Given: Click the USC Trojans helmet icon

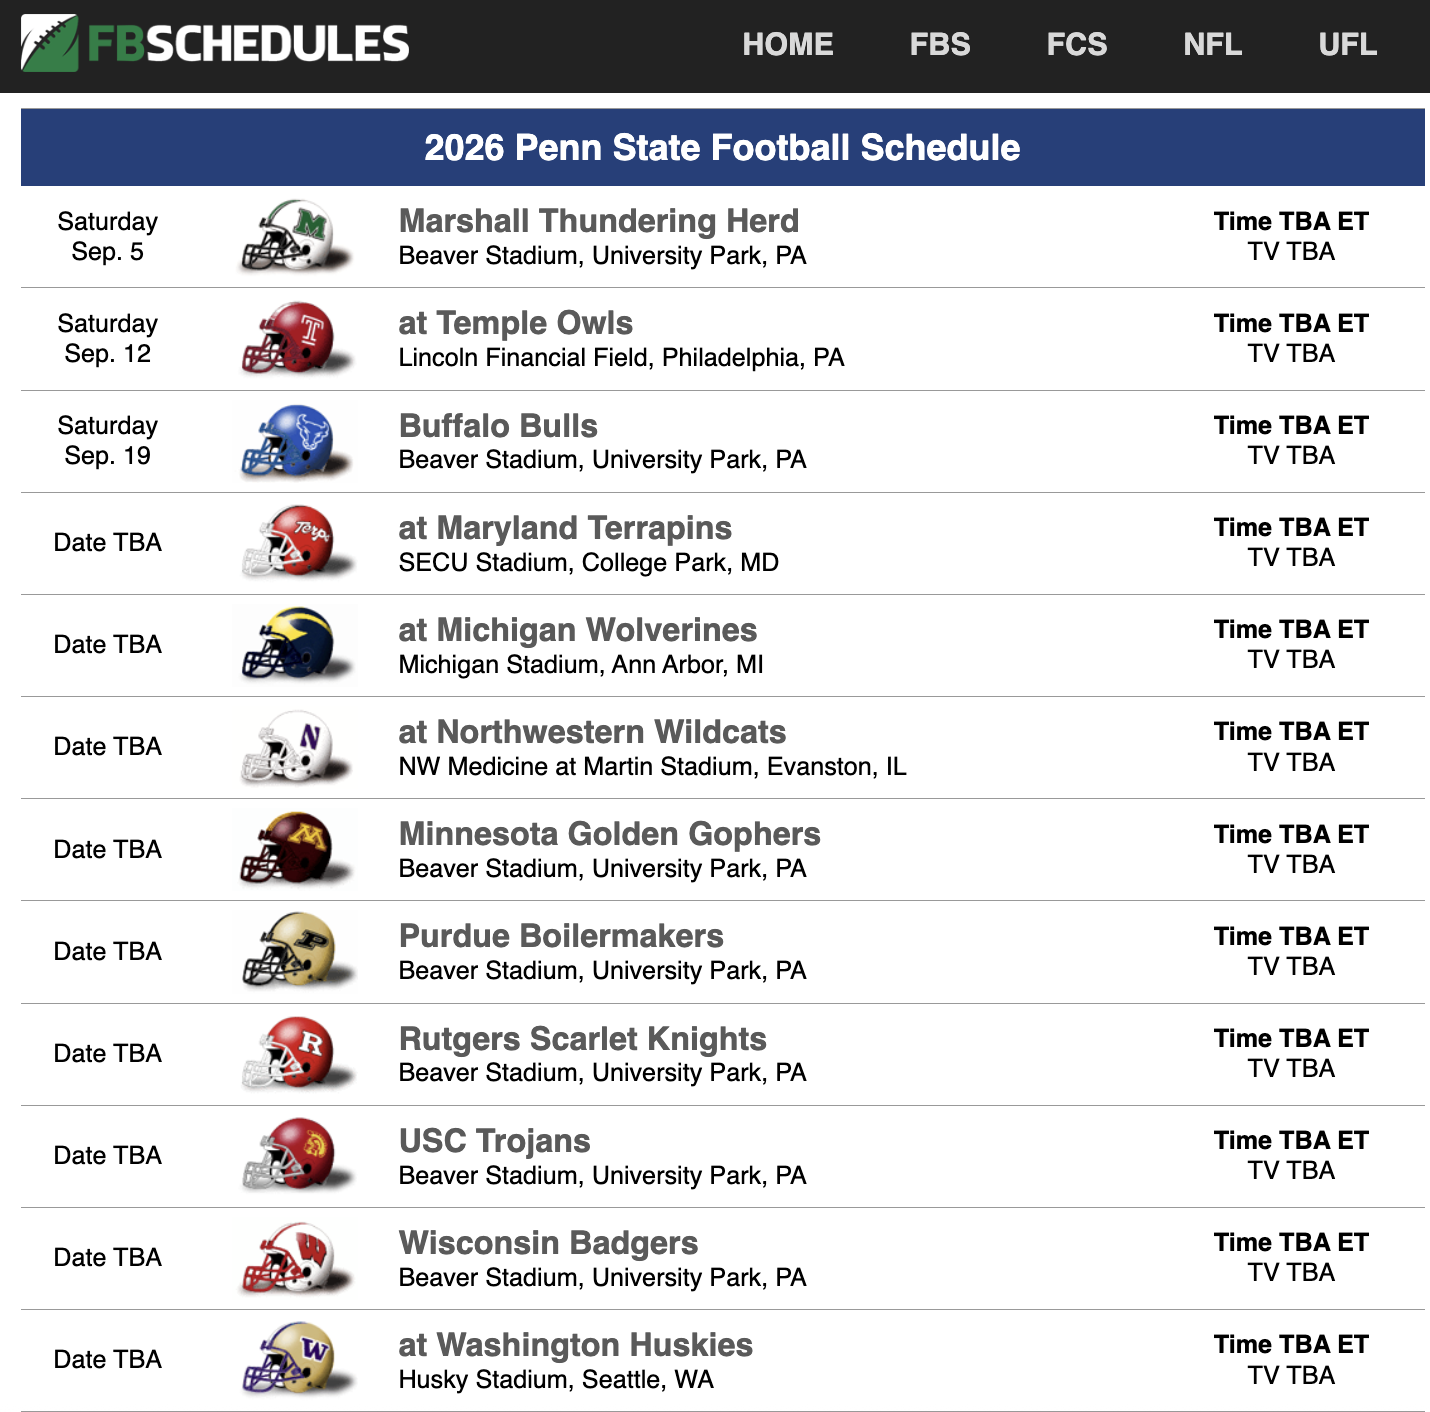Looking at the screenshot, I should coord(296,1155).
